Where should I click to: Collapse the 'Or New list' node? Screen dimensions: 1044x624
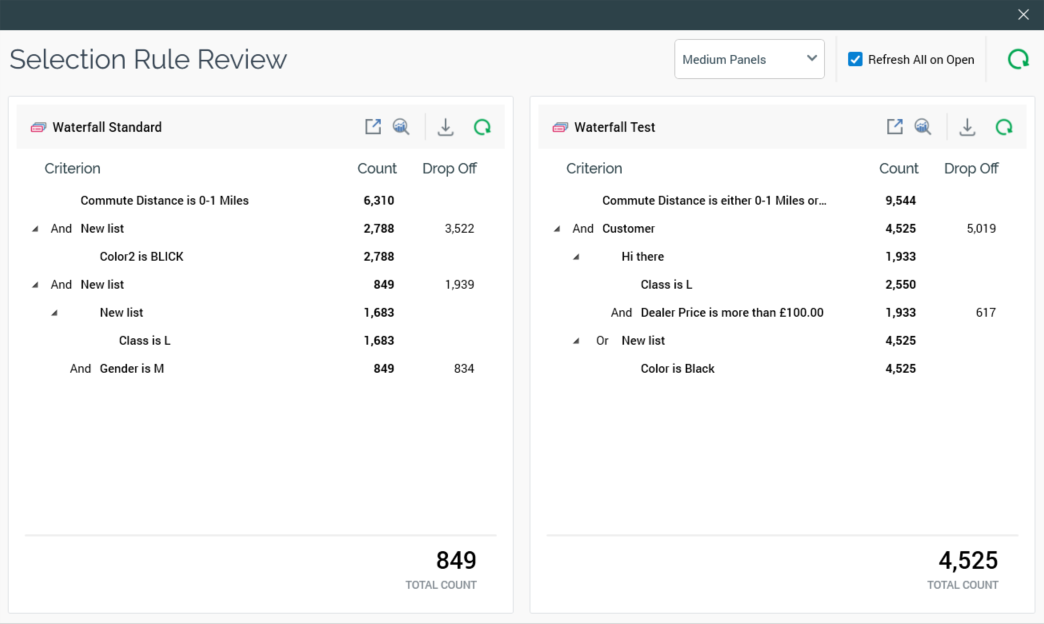576,341
